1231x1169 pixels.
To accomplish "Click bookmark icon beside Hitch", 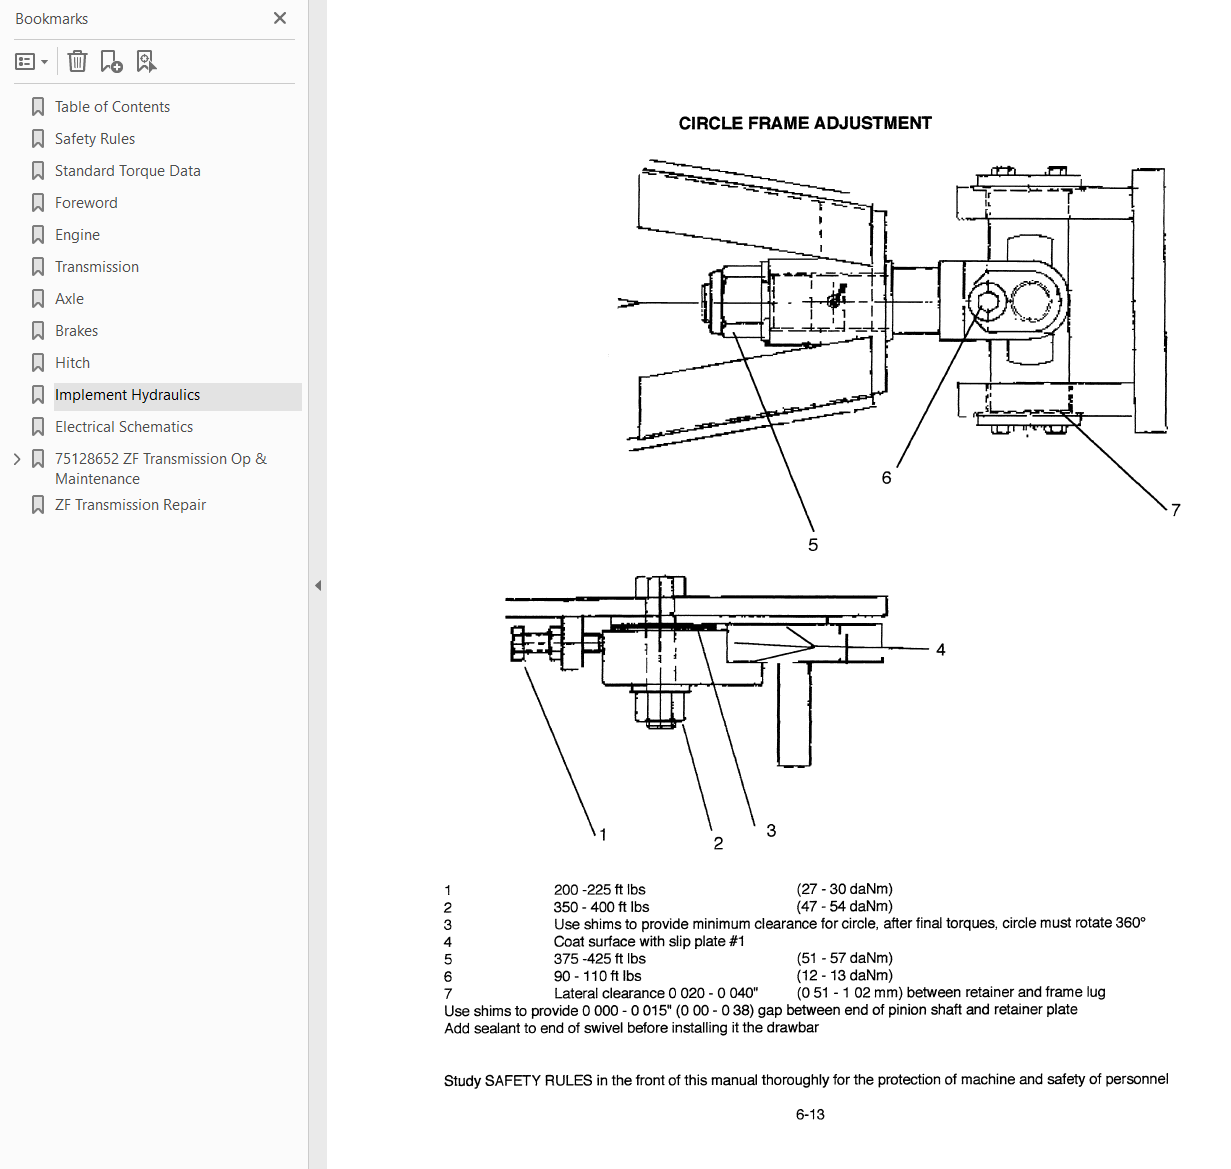I will coord(38,363).
